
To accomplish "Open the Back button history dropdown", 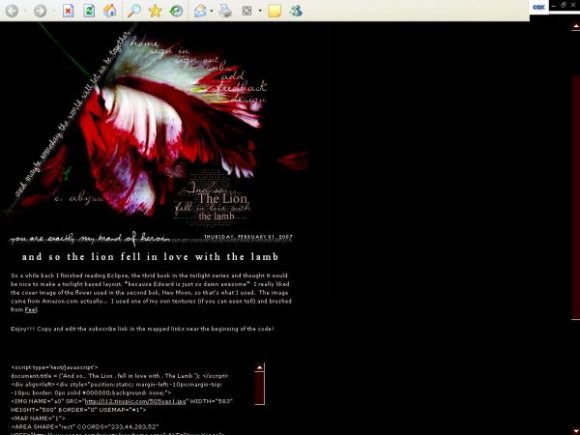I will pyautogui.click(x=25, y=11).
